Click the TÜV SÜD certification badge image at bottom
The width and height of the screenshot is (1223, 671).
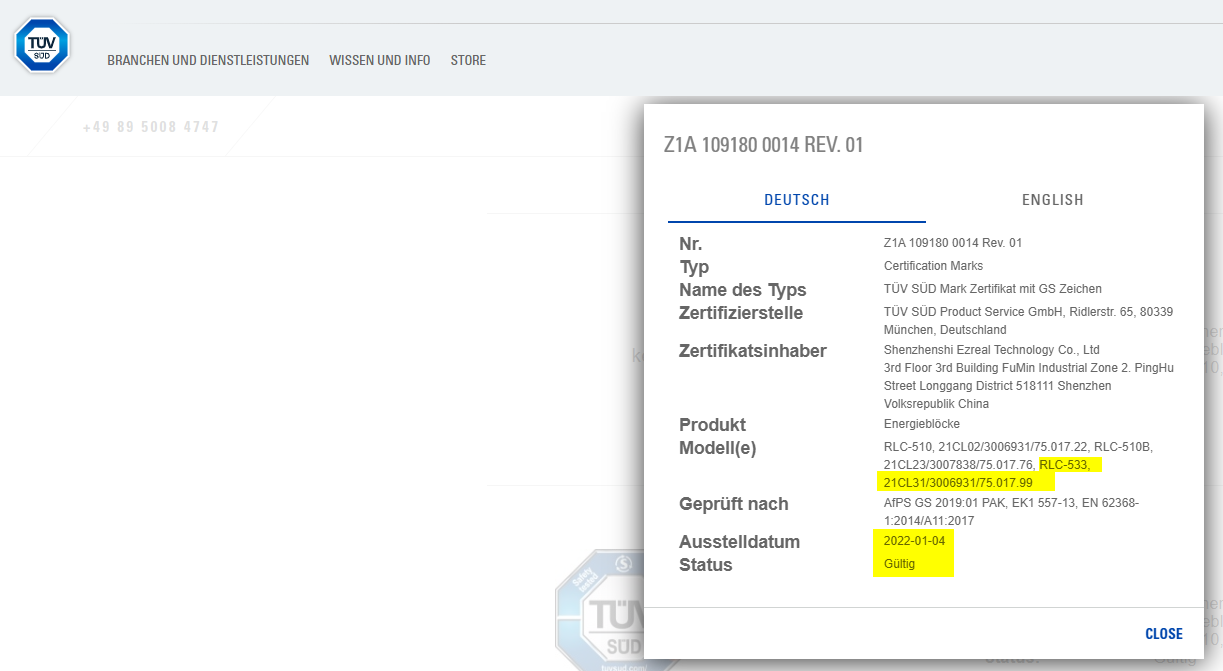[x=598, y=612]
